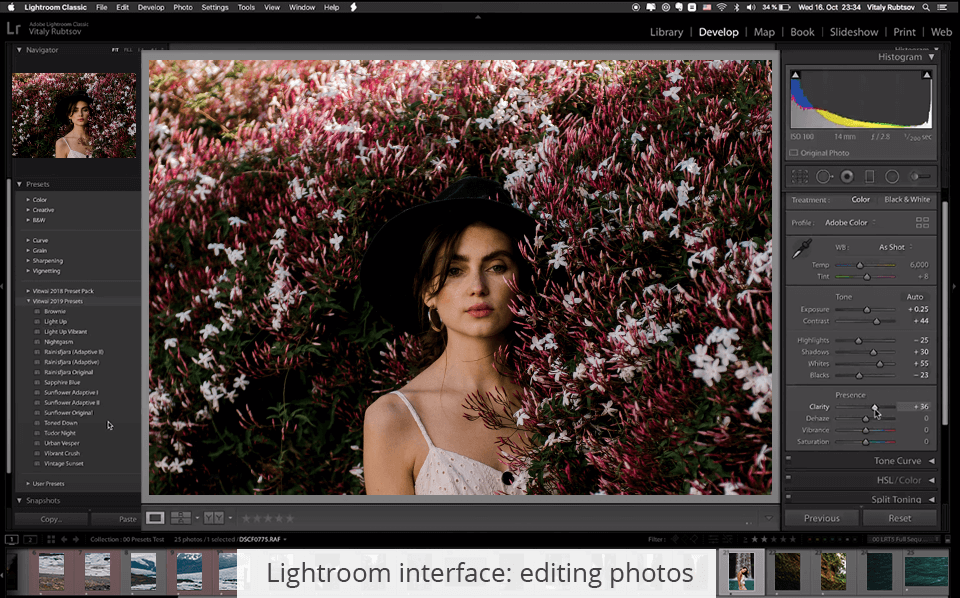
Task: Open the Wi-Fi menu bar icon
Action: 721,7
